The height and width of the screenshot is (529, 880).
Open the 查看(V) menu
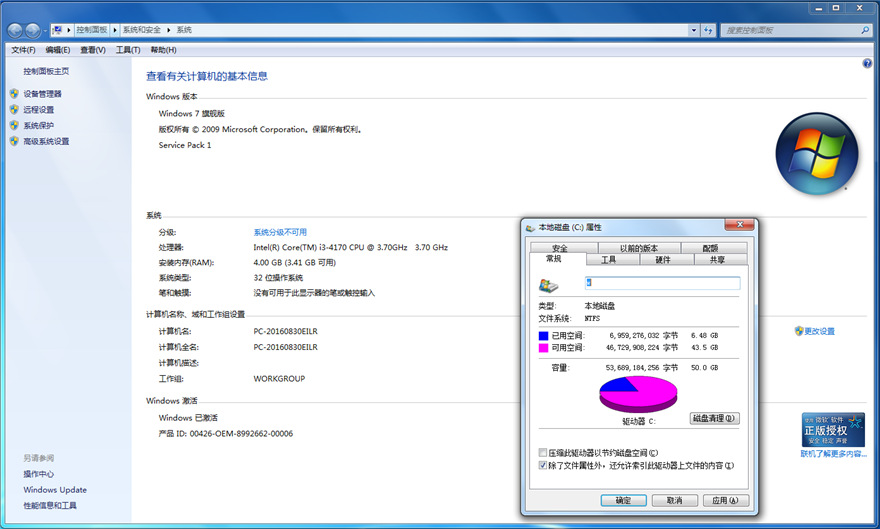[x=93, y=50]
